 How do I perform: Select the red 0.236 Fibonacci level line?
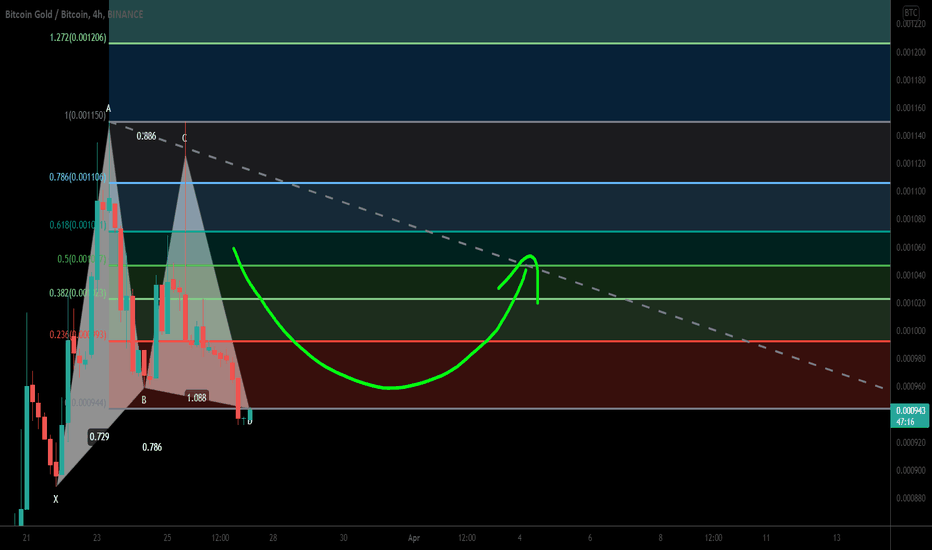coord(499,341)
